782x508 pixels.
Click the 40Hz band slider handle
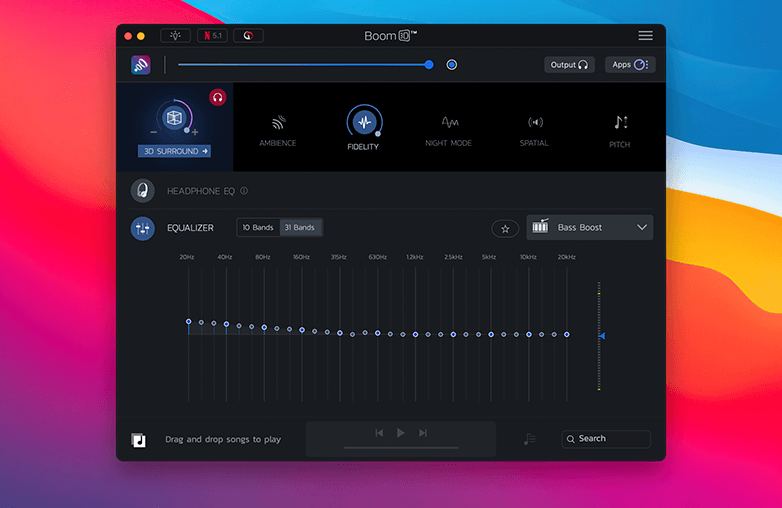coord(226,324)
